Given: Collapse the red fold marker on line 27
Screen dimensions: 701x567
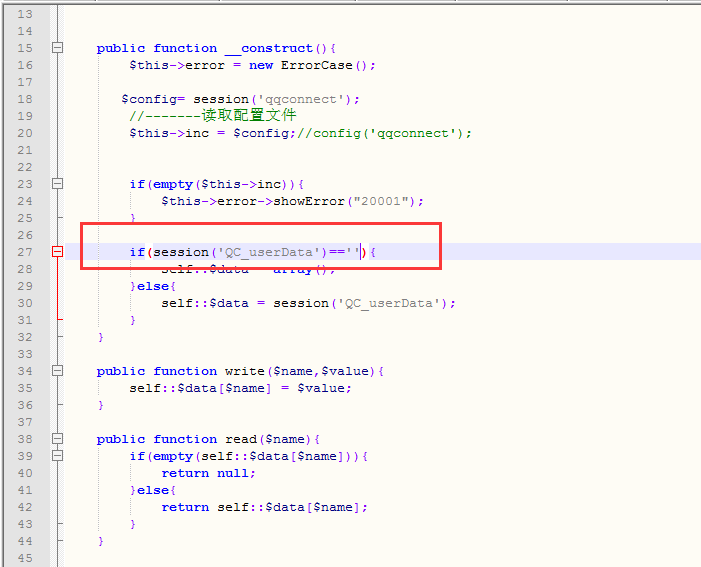Looking at the screenshot, I should pos(57,252).
